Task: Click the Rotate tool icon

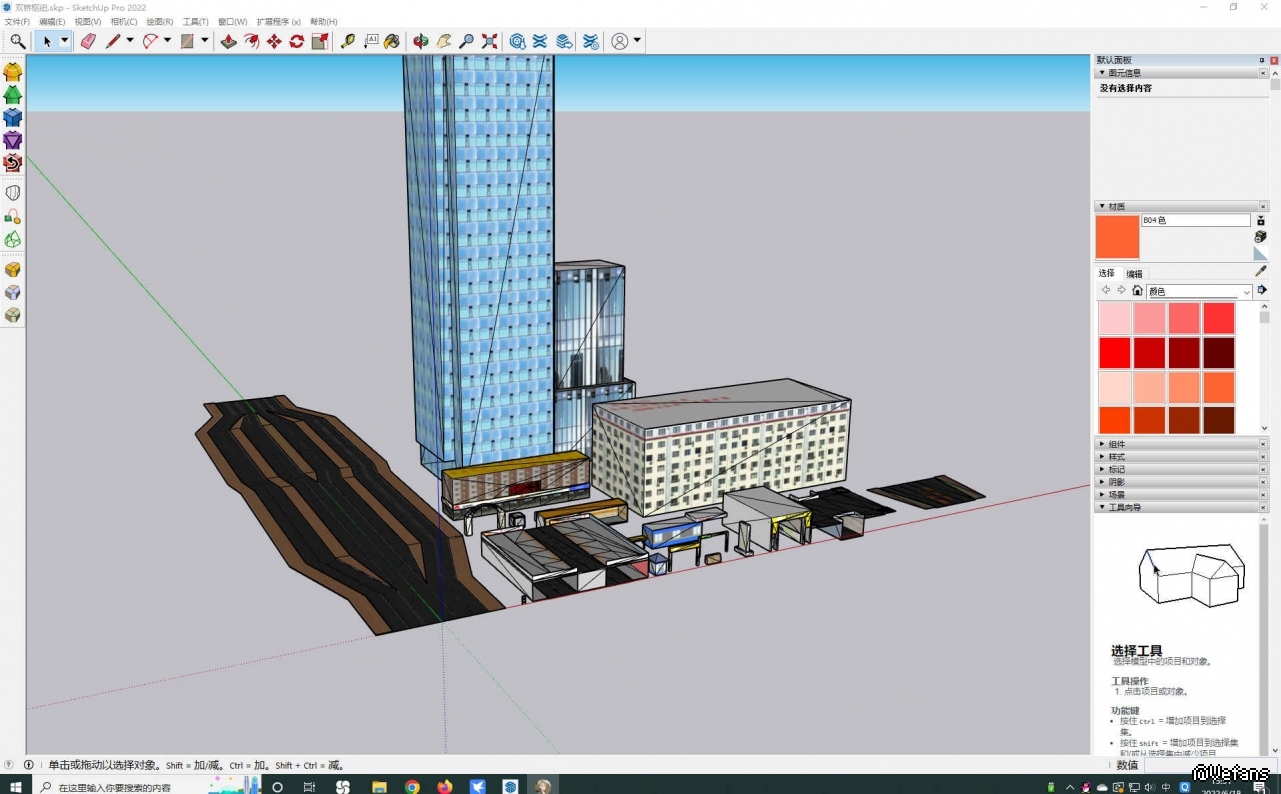Action: pos(297,41)
